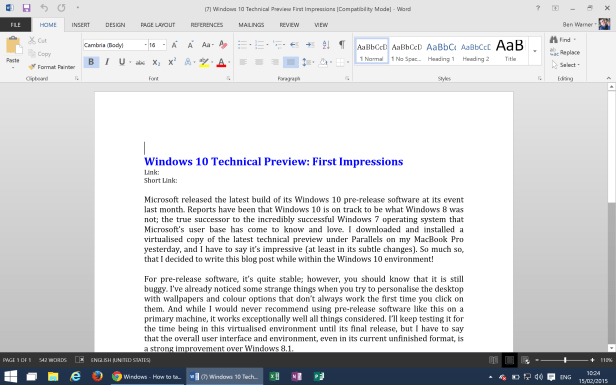Open the Paragraph dialog launcher
Image resolution: width=616 pixels, height=385 pixels.
pos(347,79)
